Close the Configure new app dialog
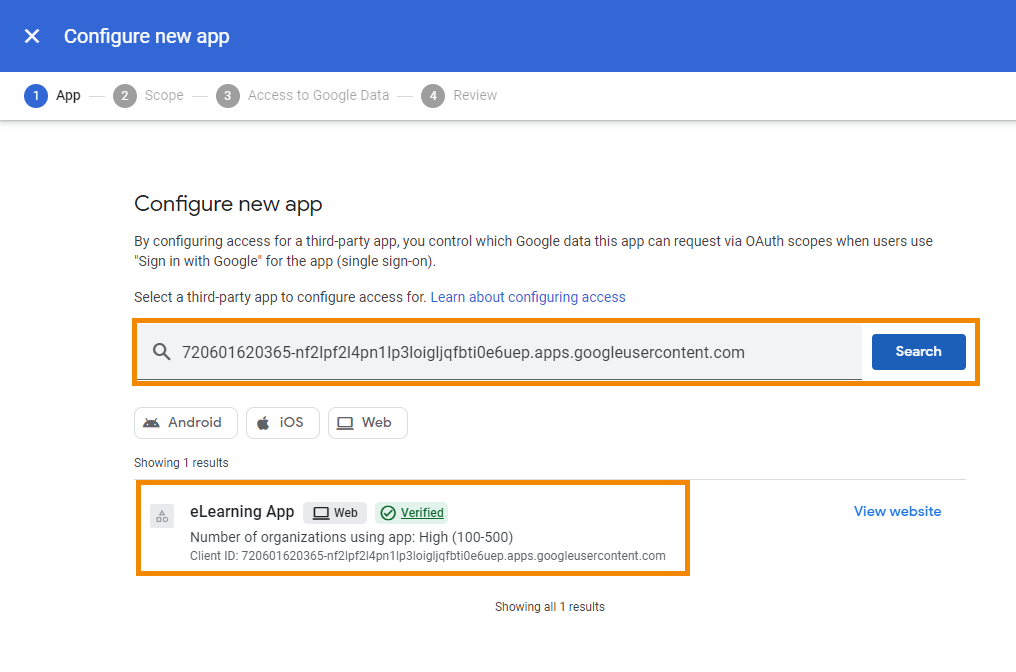This screenshot has width=1016, height=672. 31,36
